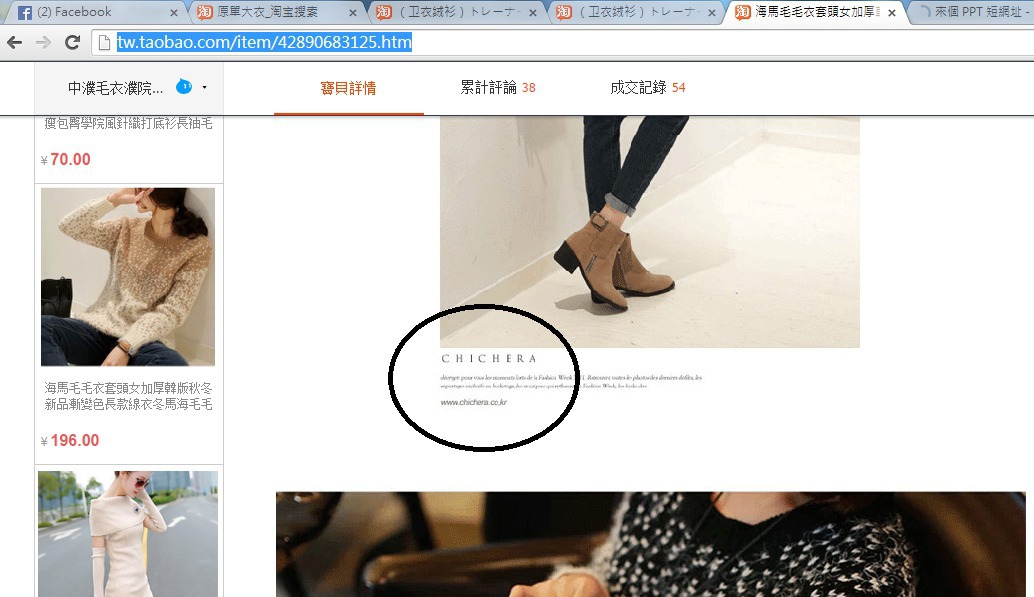This screenshot has height=597, width=1034.
Task: Click the CHICHERA brand text
Action: click(489, 359)
